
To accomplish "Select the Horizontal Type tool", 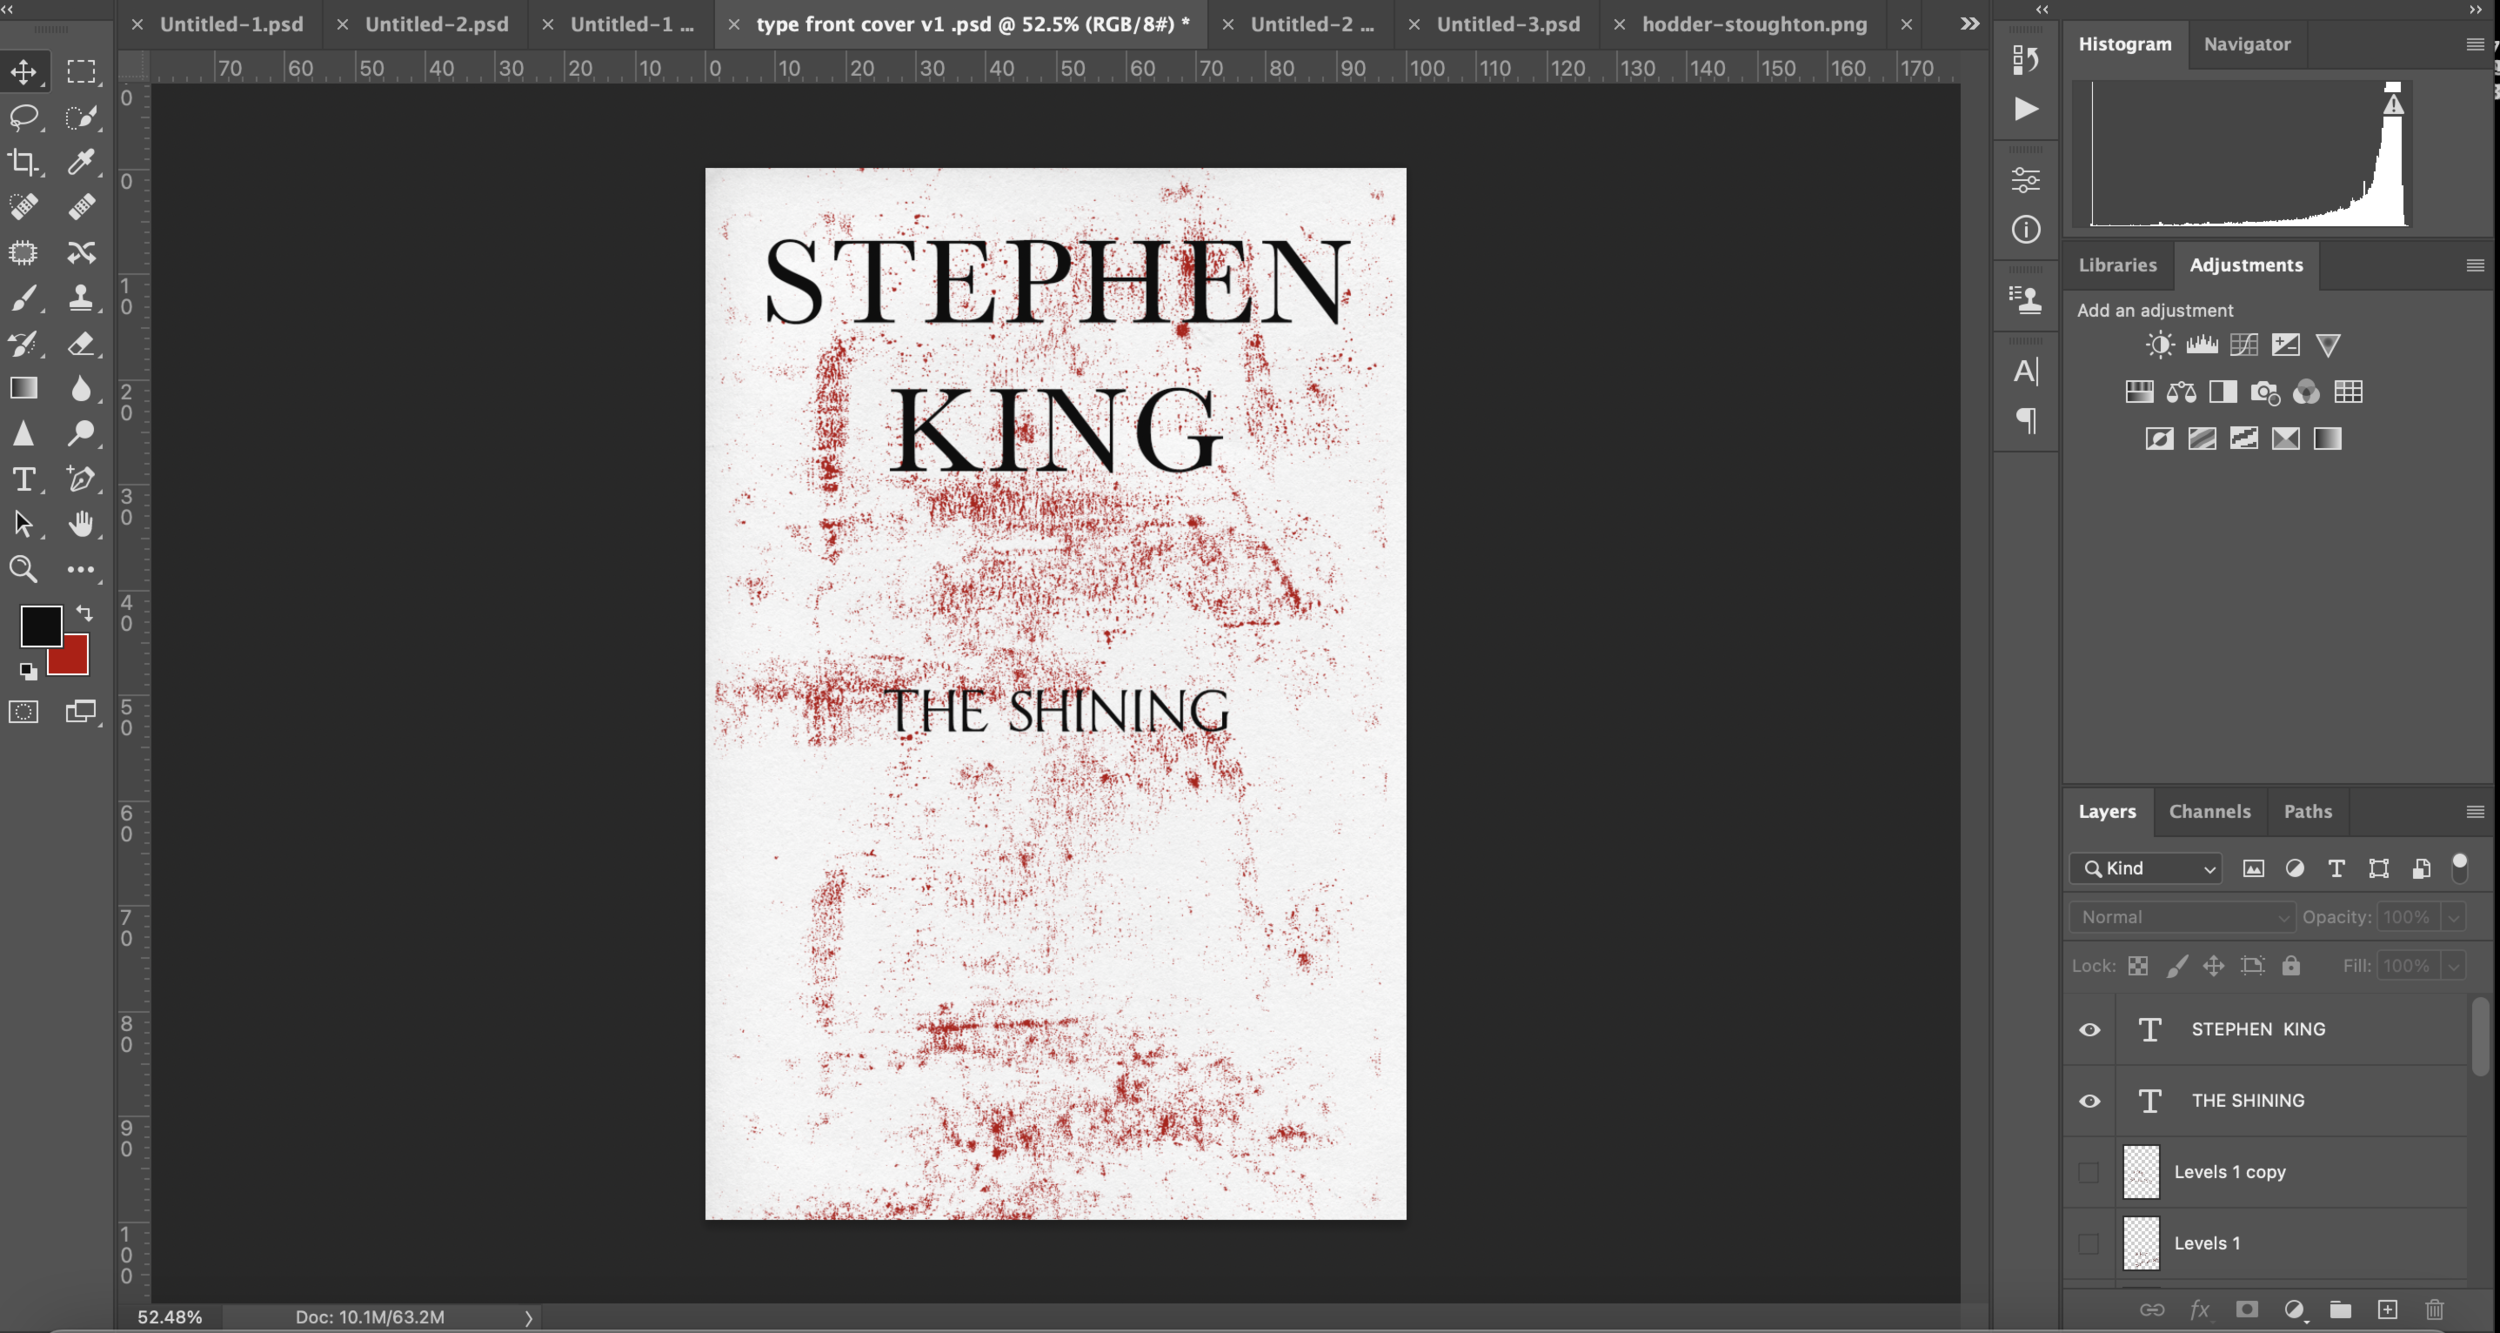I will point(23,479).
